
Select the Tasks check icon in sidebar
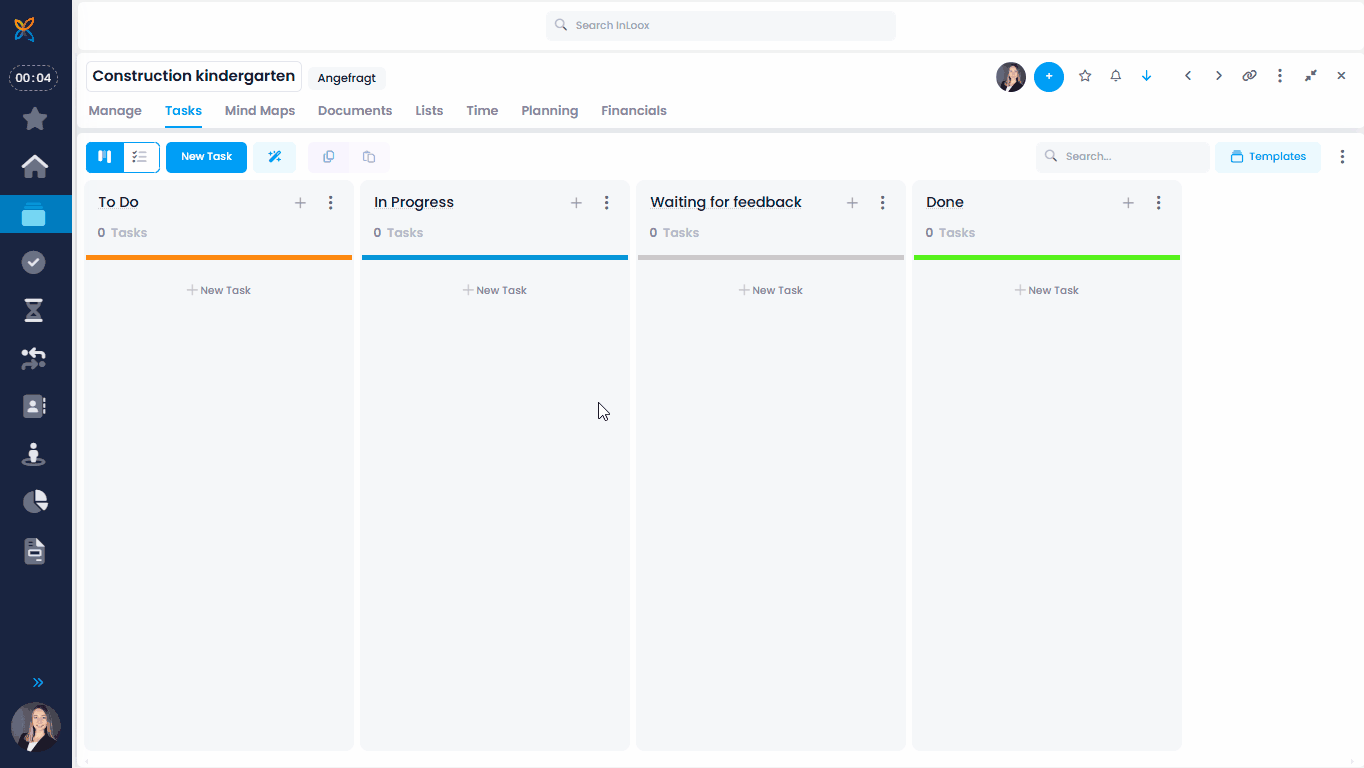33,262
